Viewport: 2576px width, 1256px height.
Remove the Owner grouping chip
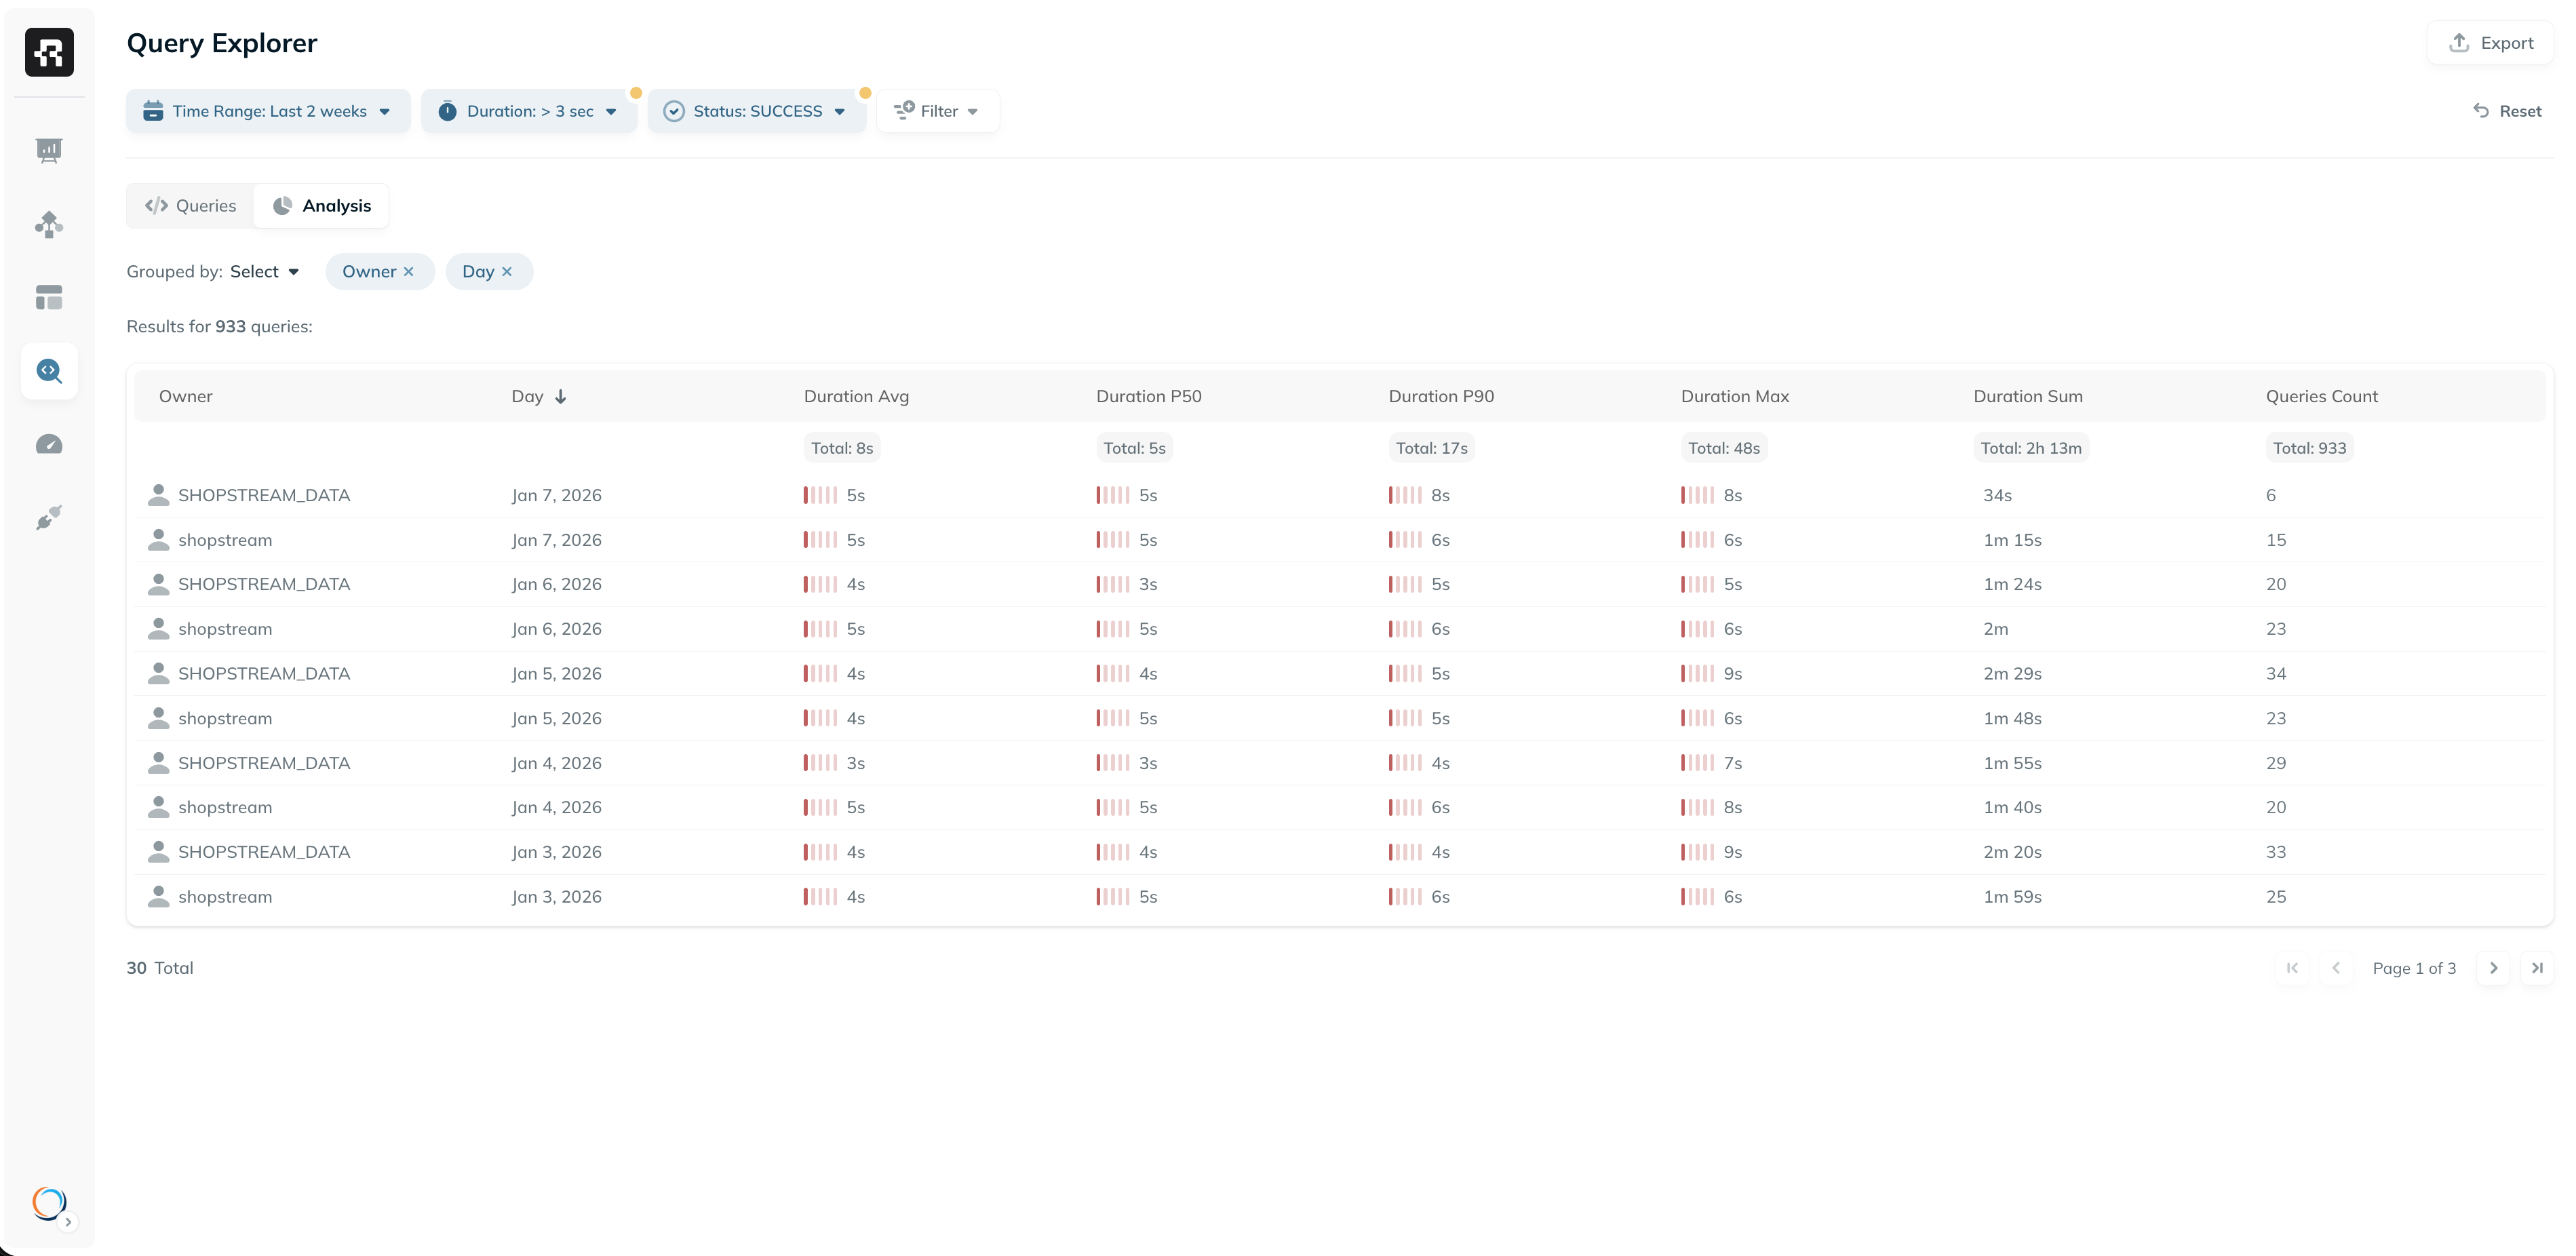(x=408, y=272)
